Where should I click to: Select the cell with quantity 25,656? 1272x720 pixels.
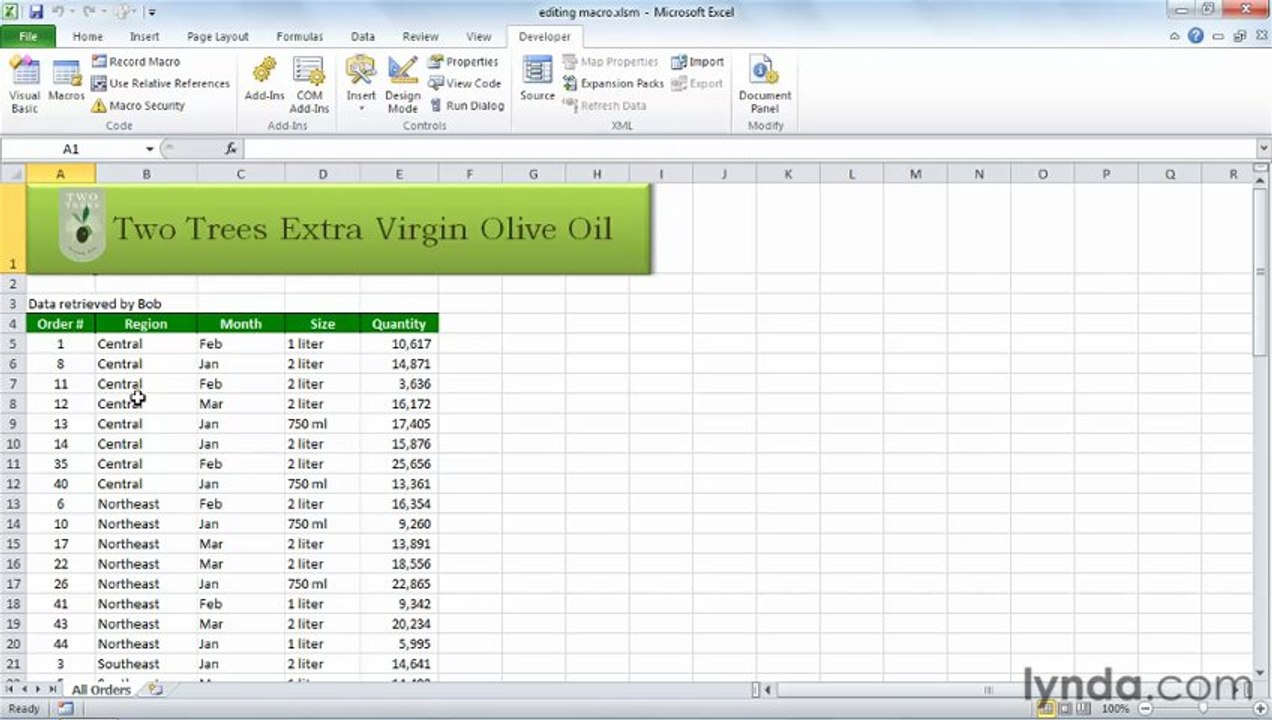click(x=399, y=464)
